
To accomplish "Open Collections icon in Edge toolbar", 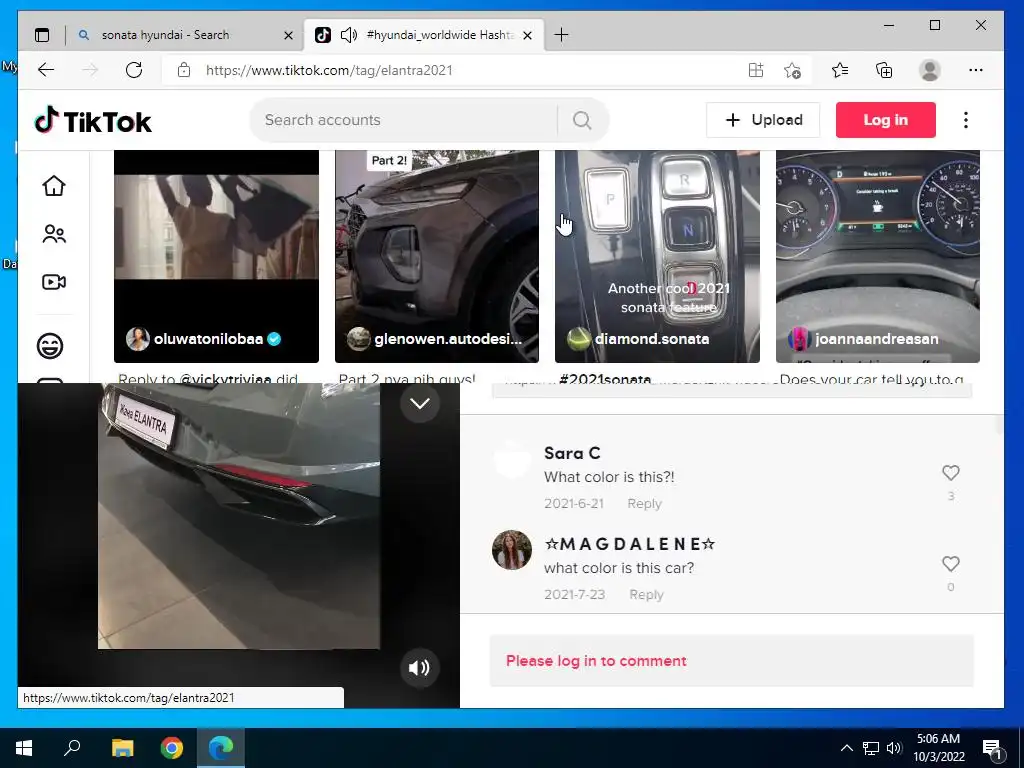I will click(x=884, y=70).
